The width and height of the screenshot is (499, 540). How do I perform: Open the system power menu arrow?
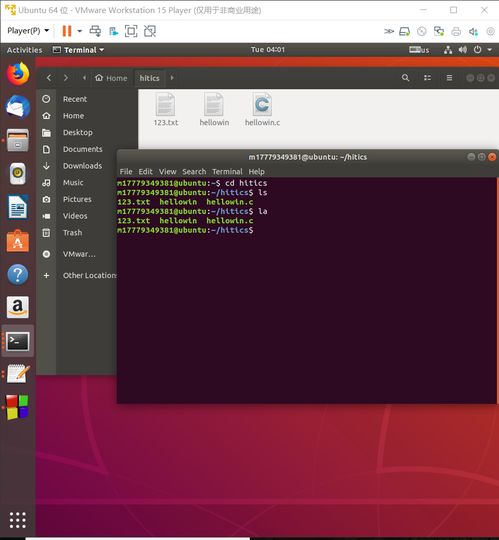489,50
